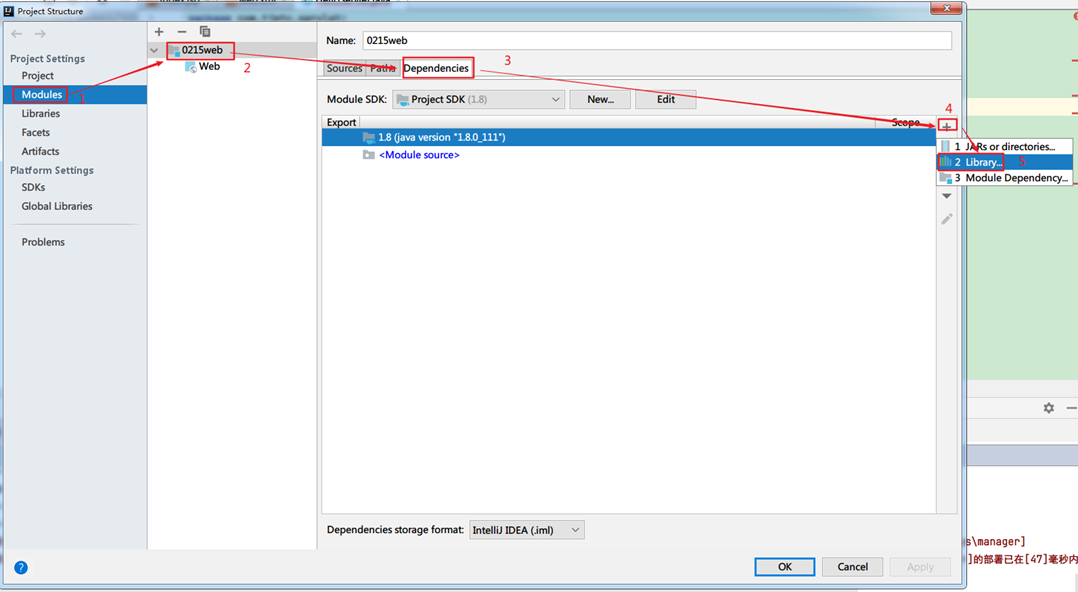Viewport: 1078px width, 592px height.
Task: Switch to the Dependencies tab
Action: (436, 68)
